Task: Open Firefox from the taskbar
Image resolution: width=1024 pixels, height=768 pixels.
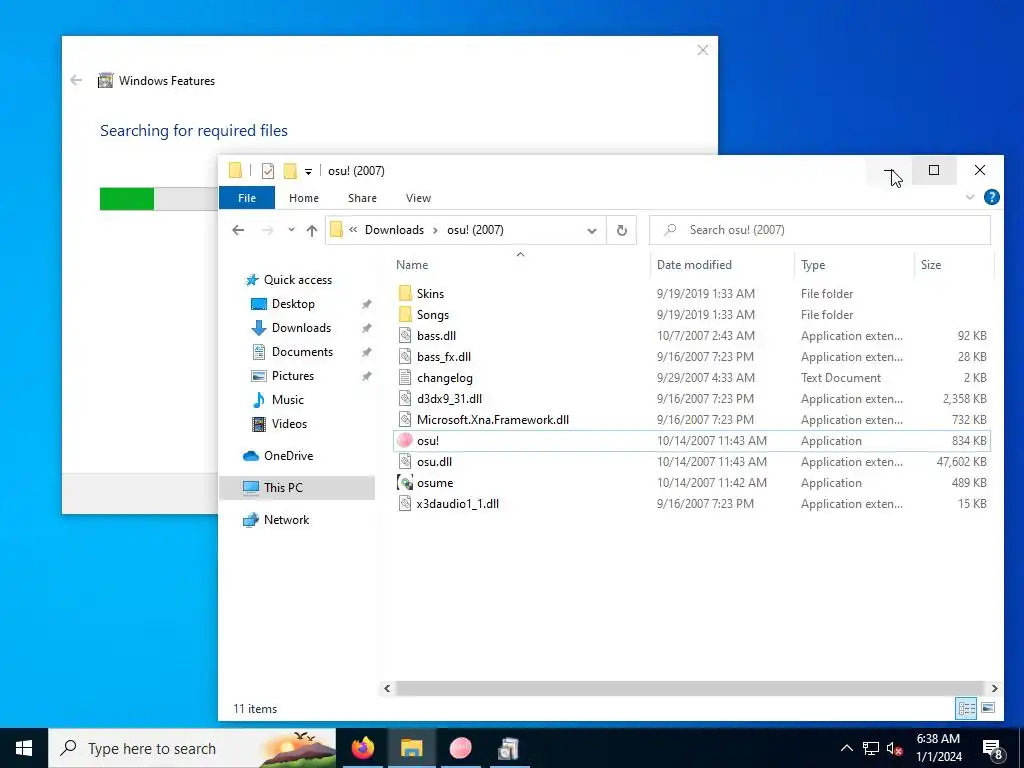Action: pos(363,748)
